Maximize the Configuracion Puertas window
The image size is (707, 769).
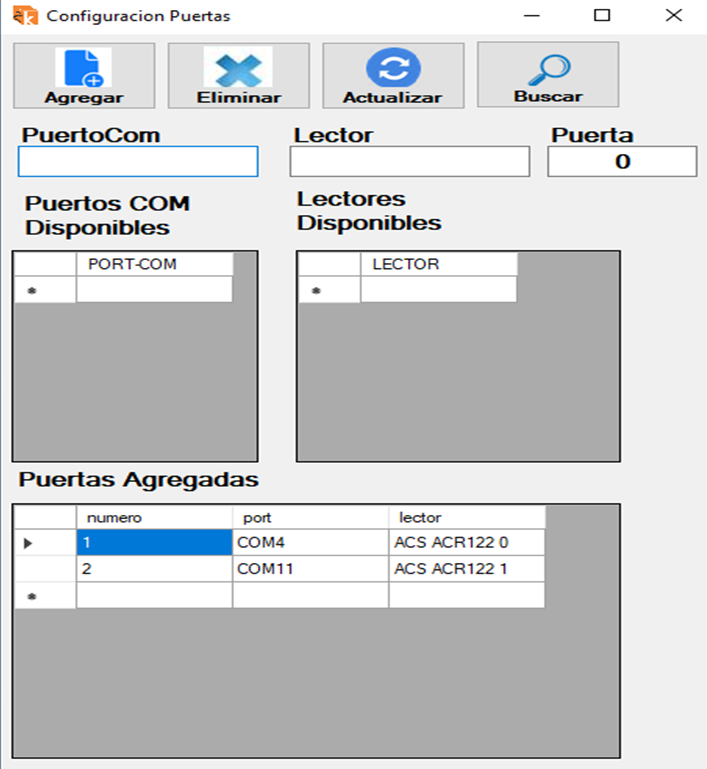click(601, 16)
